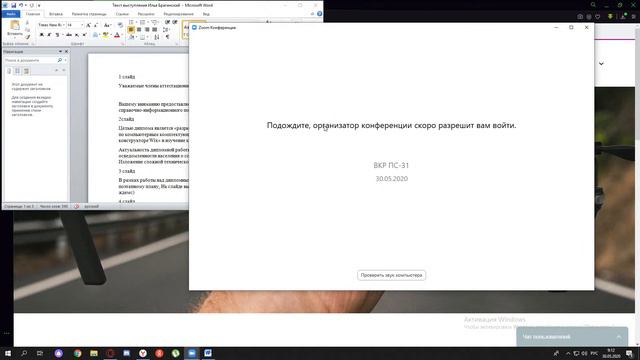Open File Explorer from the taskbar

point(94,353)
